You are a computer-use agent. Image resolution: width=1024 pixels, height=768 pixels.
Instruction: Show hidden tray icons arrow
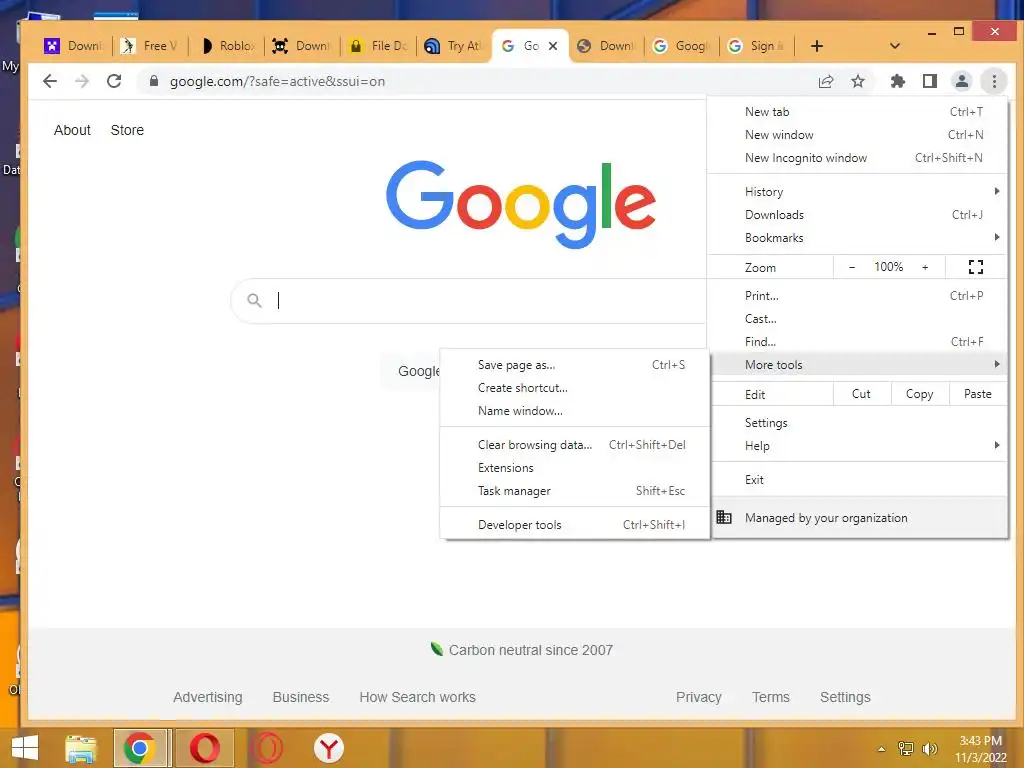(881, 749)
